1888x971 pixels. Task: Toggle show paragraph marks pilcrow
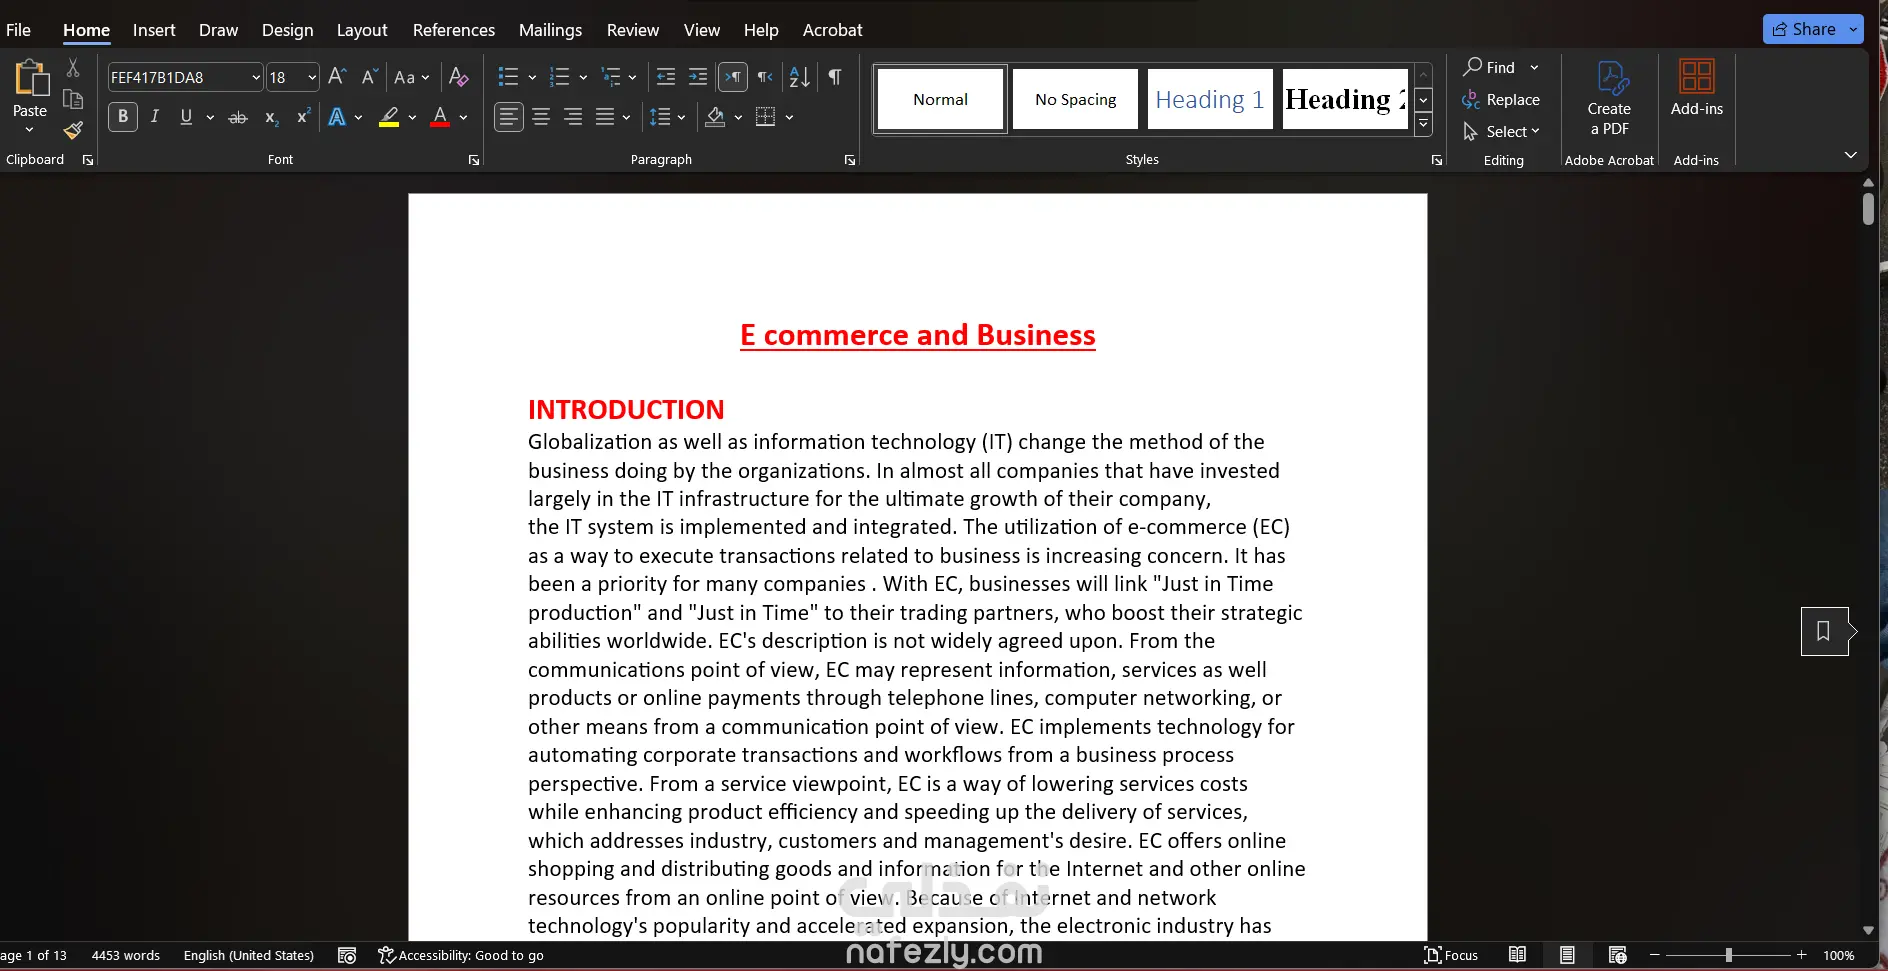835,77
